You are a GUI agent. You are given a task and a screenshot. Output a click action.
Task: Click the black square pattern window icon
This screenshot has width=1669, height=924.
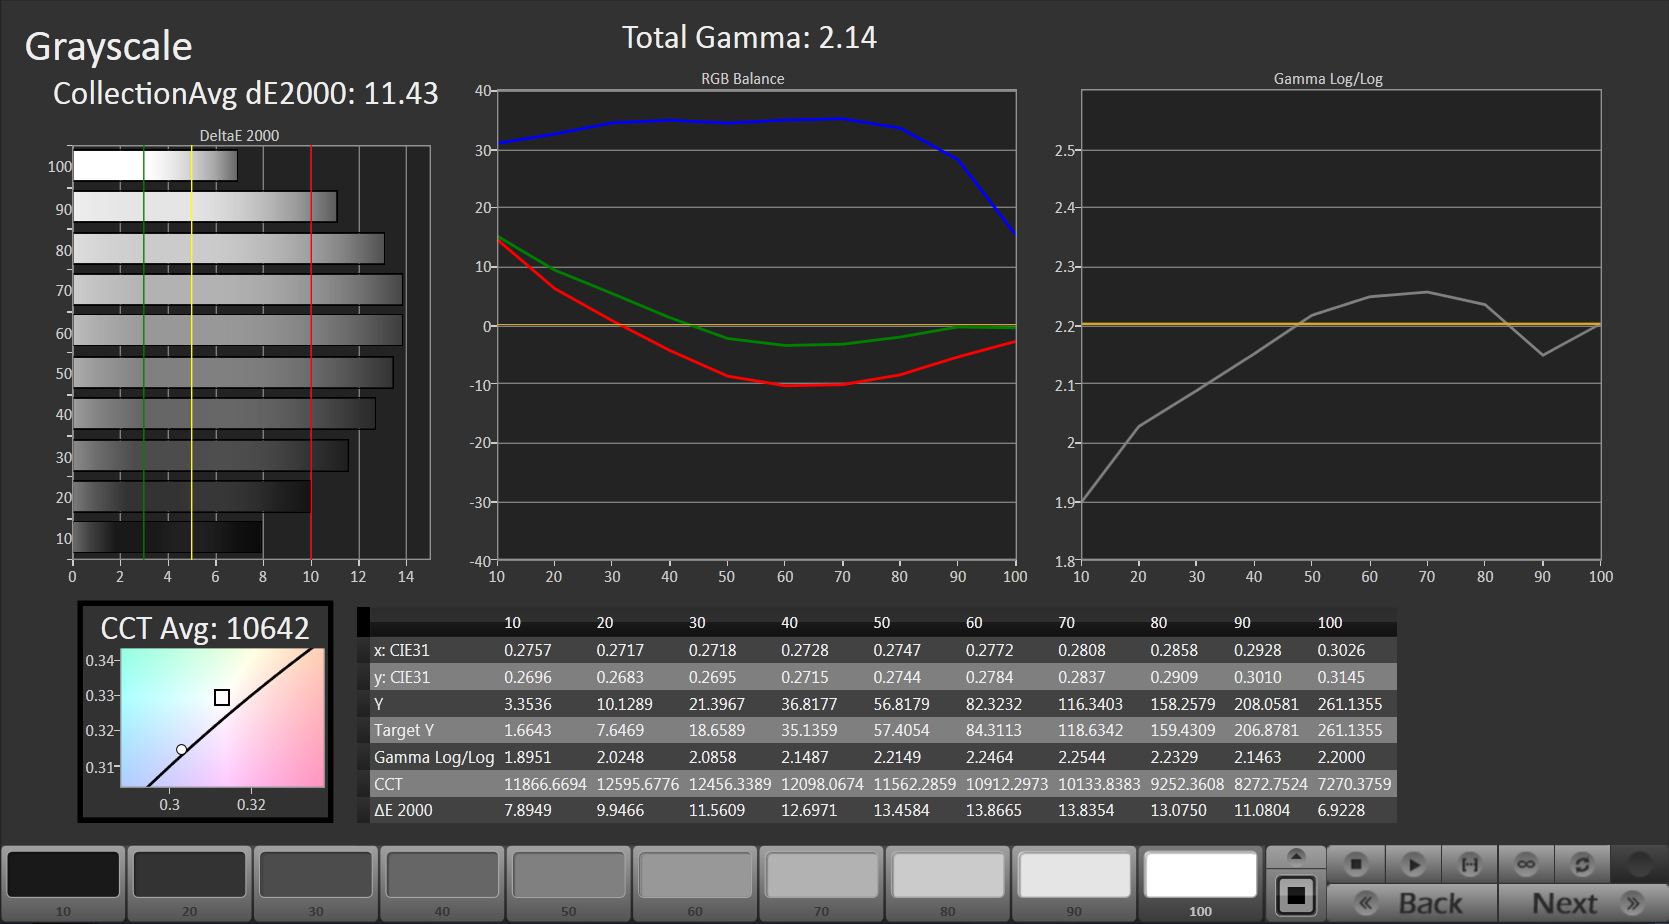pyautogui.click(x=1296, y=894)
